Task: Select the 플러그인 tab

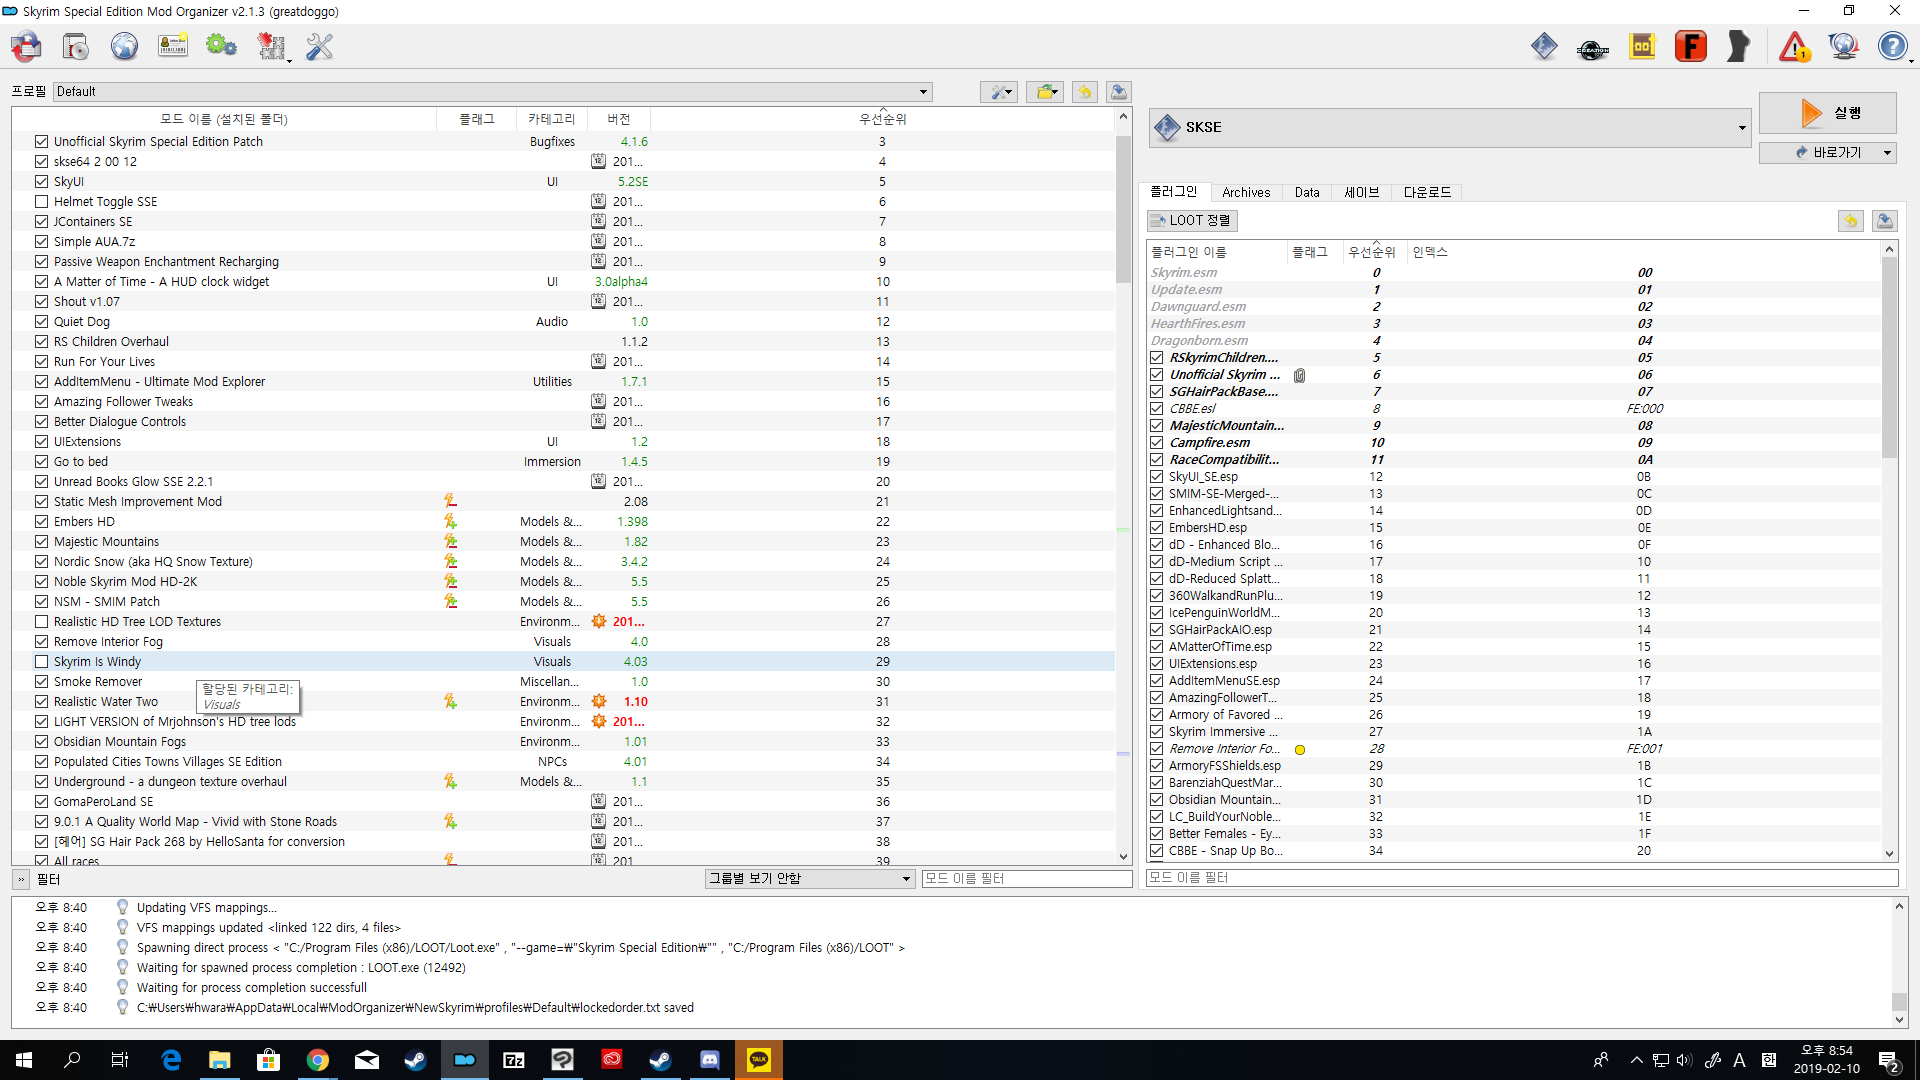Action: click(x=1174, y=192)
